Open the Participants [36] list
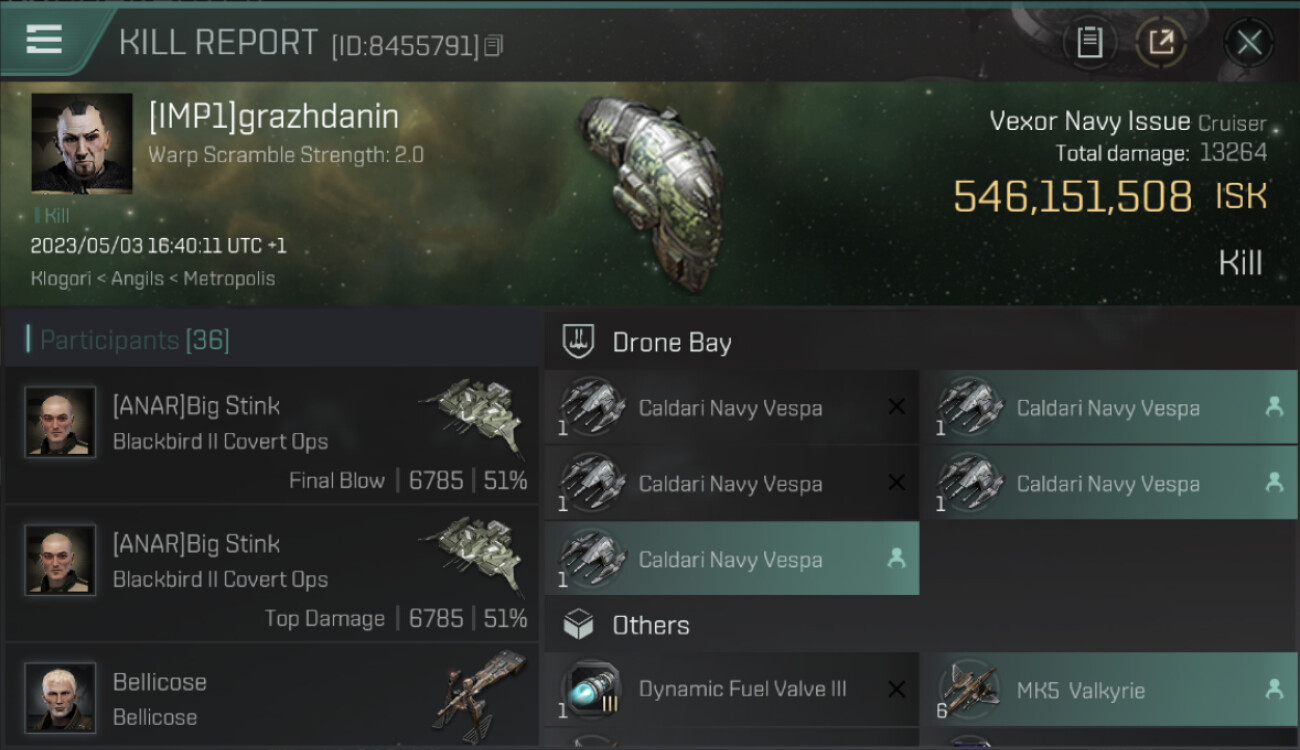Image resolution: width=1300 pixels, height=750 pixels. [135, 340]
